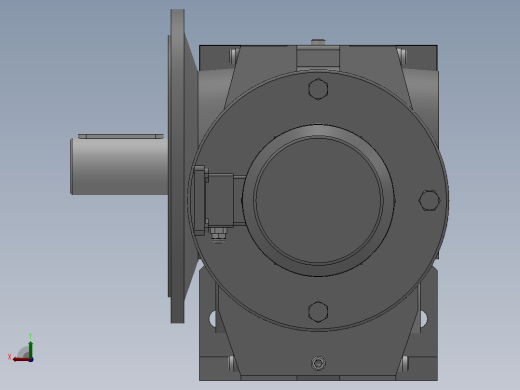520x390 pixels.
Task: Select the thin mounting flange beside the shaft
Action: pyautogui.click(x=177, y=166)
